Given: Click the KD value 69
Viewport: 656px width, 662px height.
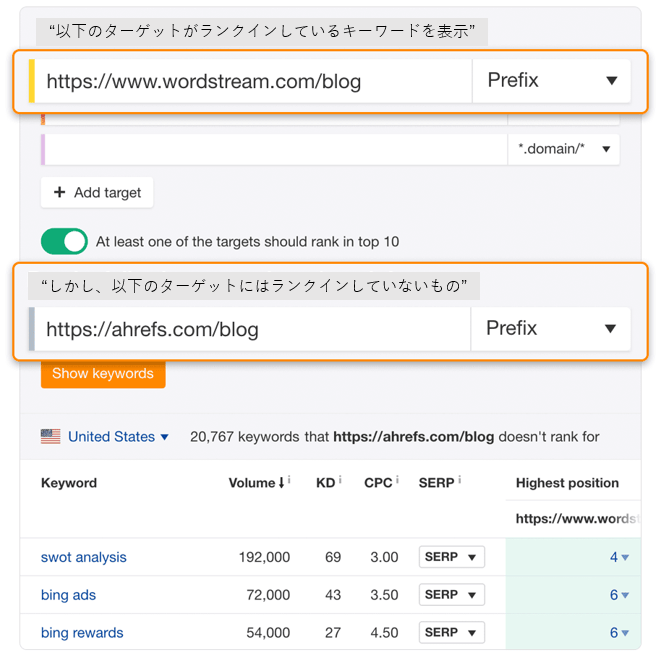Looking at the screenshot, I should coord(333,557).
